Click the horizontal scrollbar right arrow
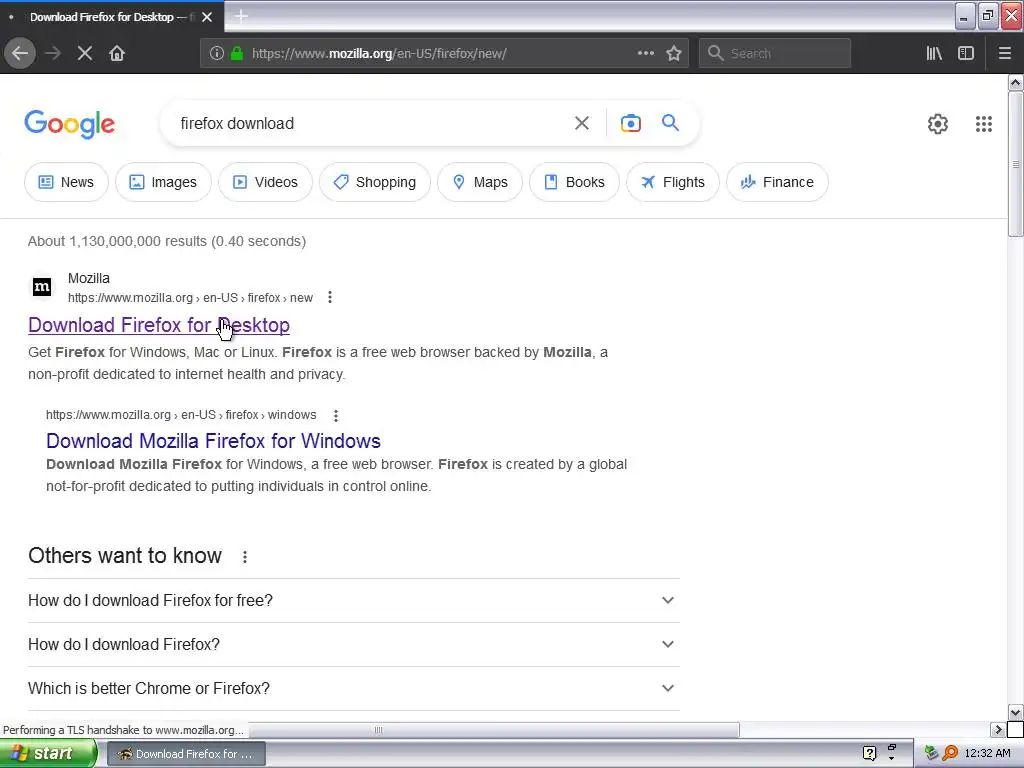 click(999, 729)
